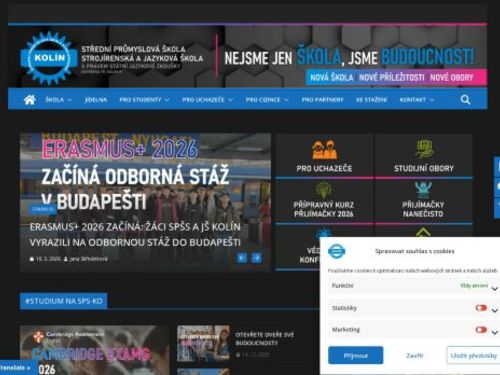Click the slide category tag label

(43, 209)
